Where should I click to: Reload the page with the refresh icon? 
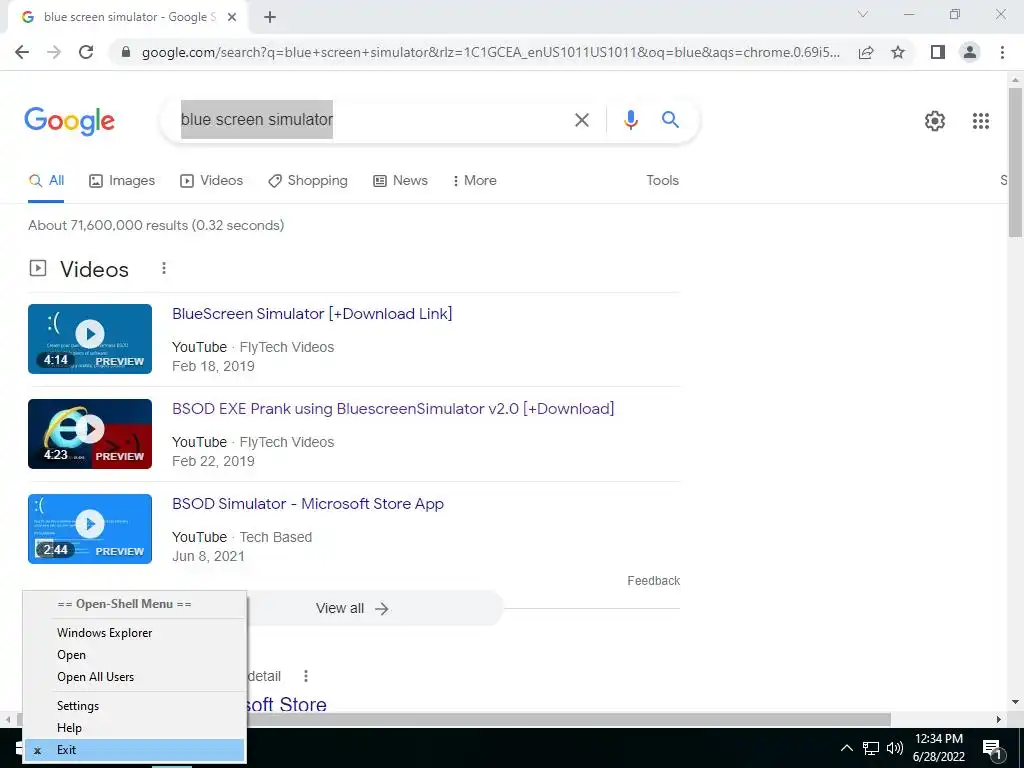[x=86, y=52]
